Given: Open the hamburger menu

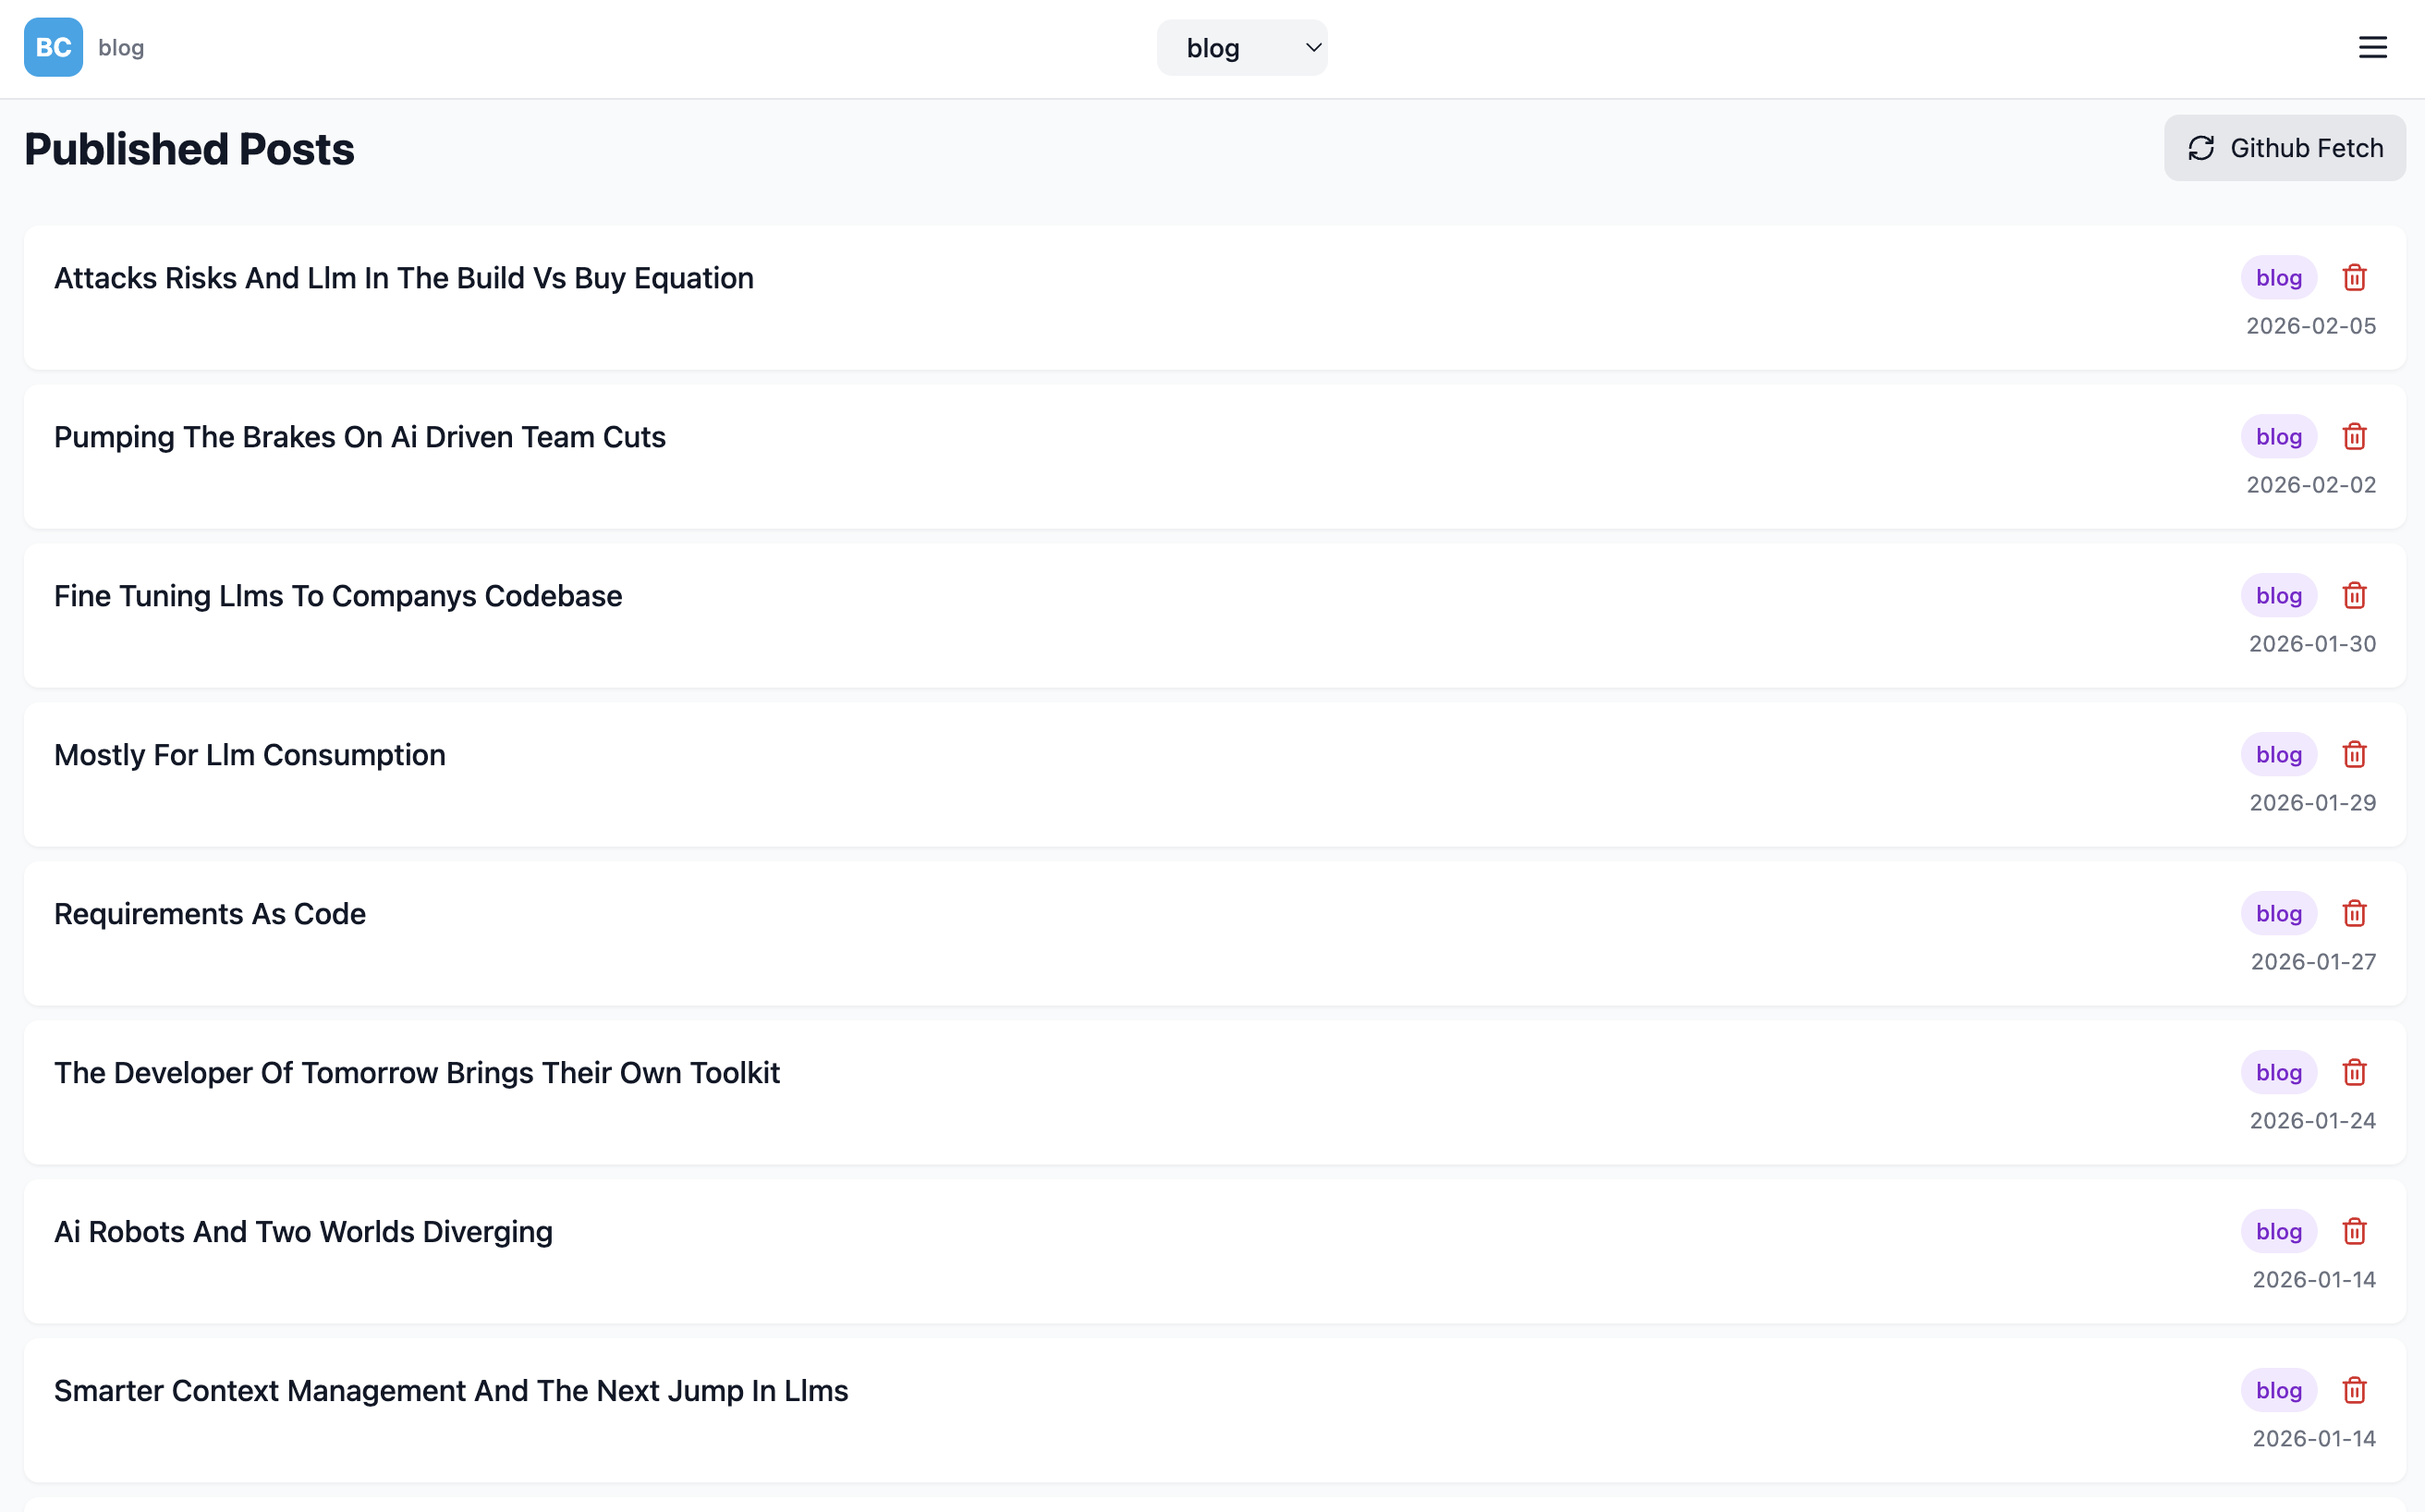Looking at the screenshot, I should pyautogui.click(x=2372, y=48).
